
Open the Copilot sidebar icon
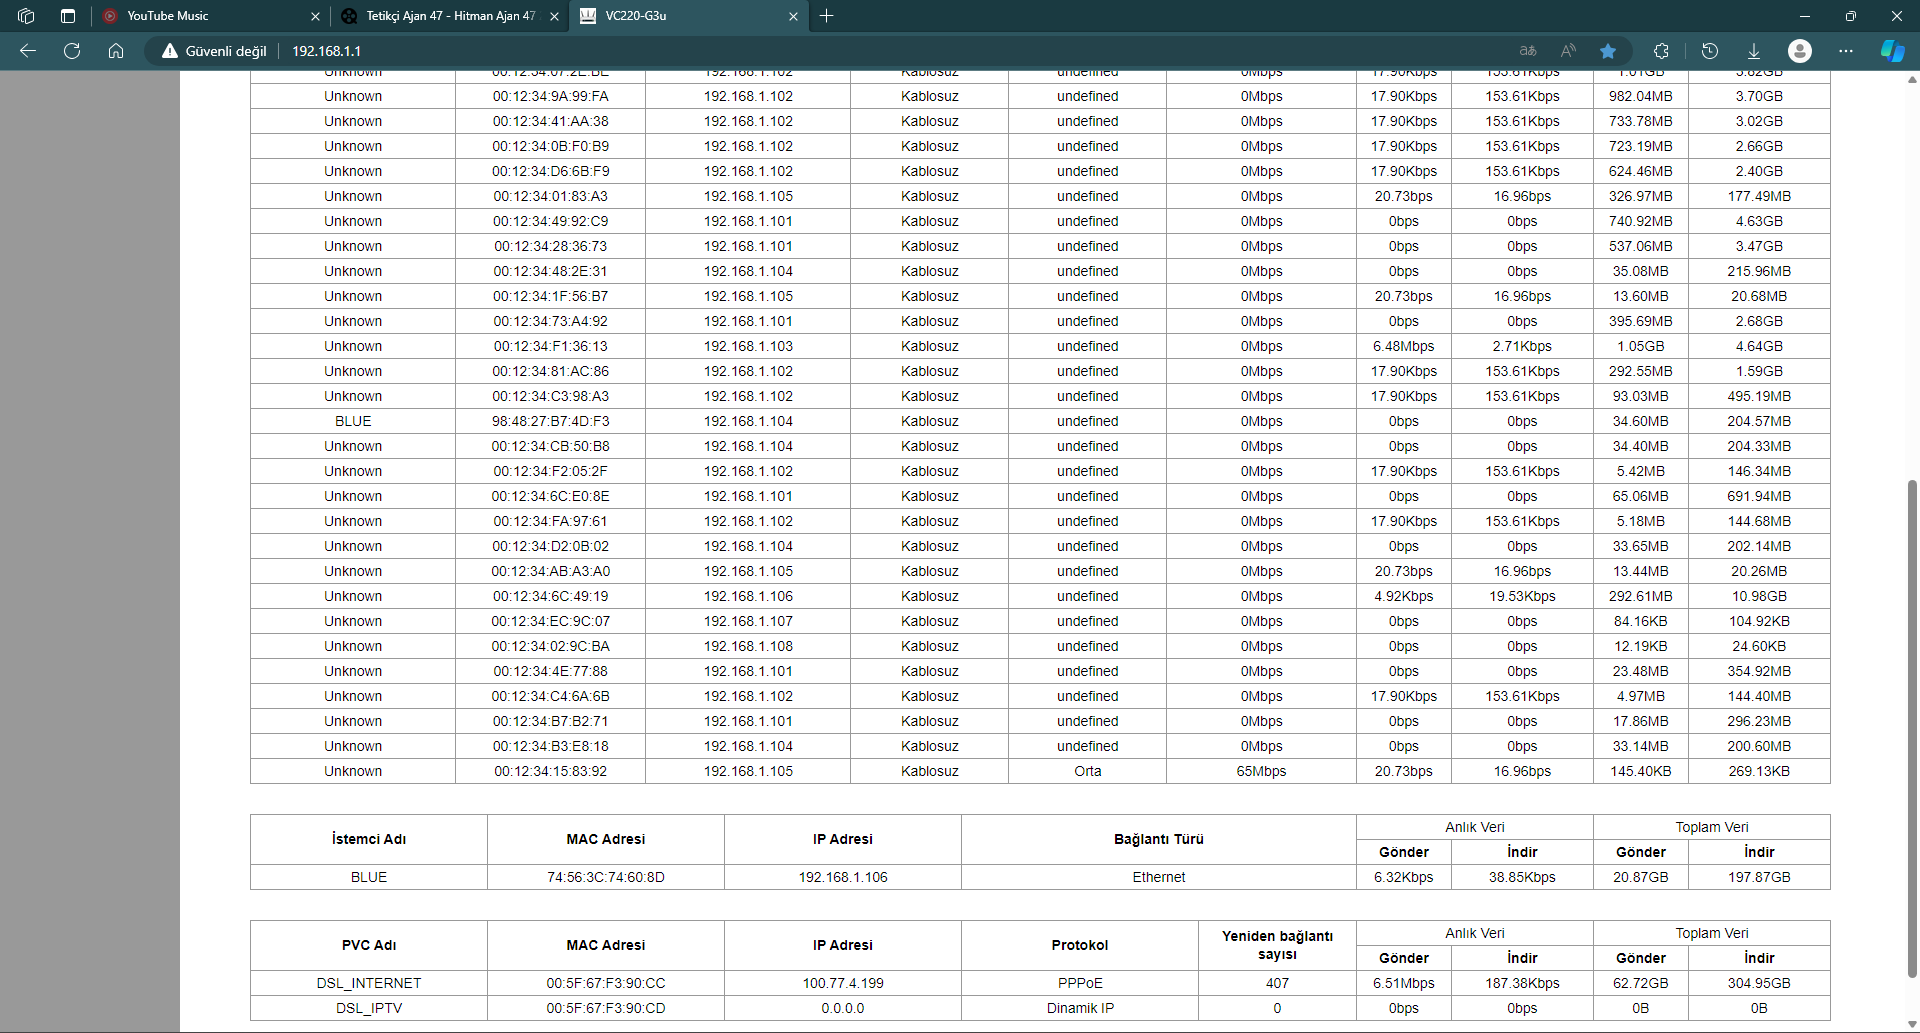[x=1893, y=51]
